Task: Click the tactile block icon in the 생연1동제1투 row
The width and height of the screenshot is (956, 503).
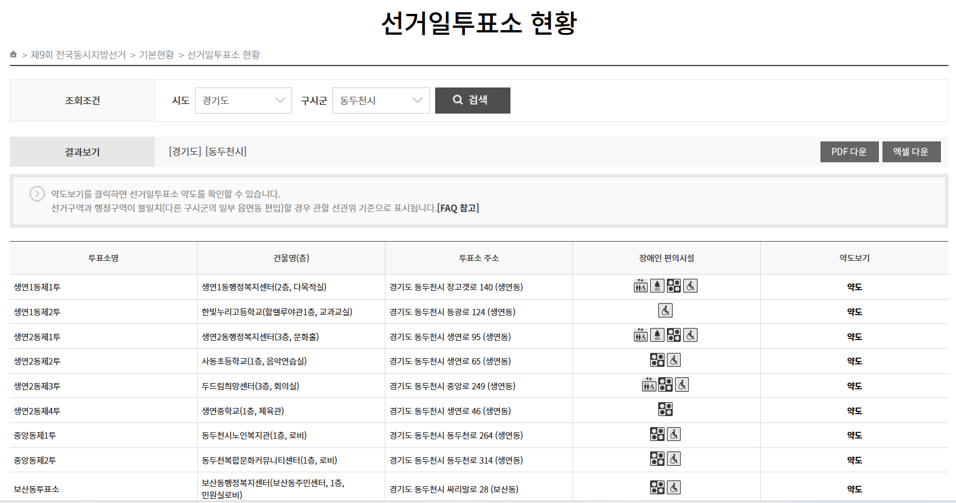Action: coord(674,286)
